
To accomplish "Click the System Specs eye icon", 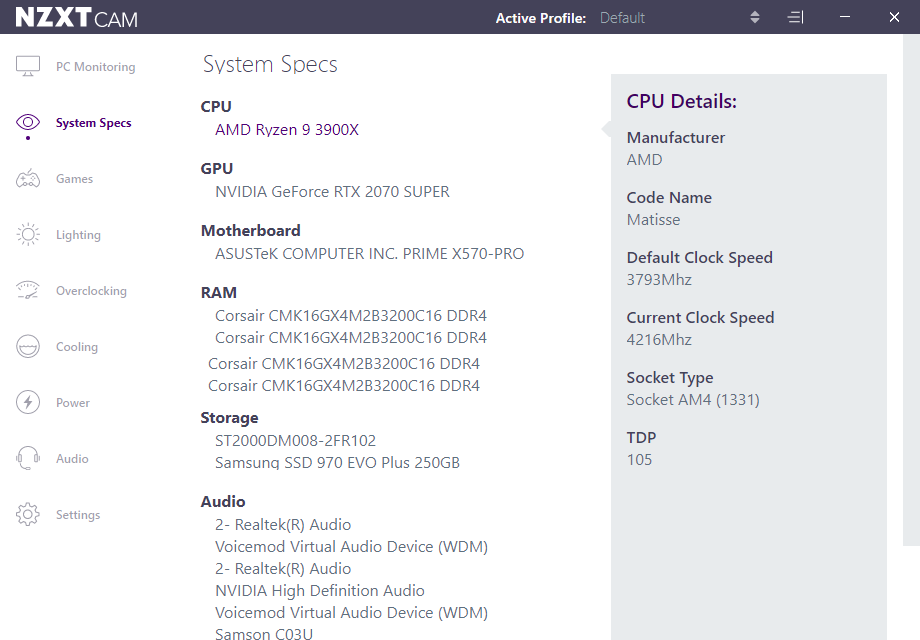I will (x=28, y=122).
